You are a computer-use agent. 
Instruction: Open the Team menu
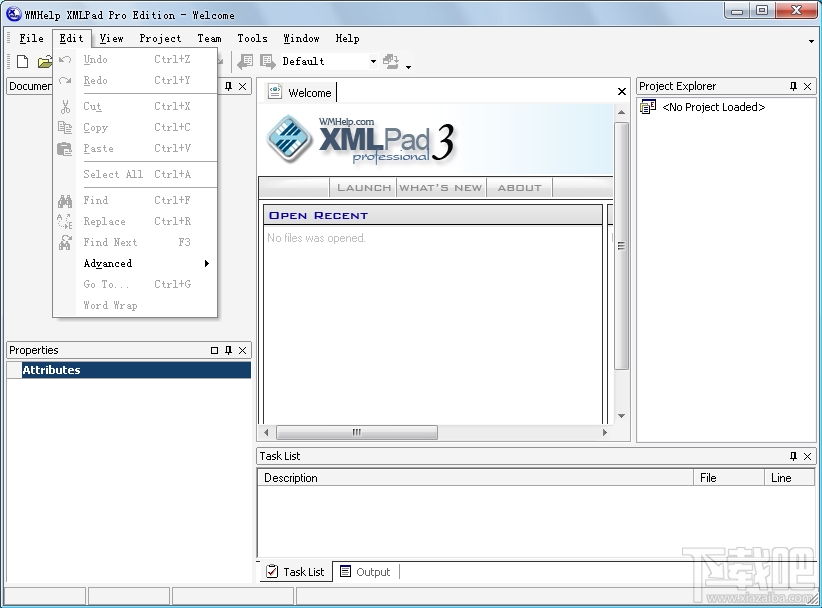point(209,38)
